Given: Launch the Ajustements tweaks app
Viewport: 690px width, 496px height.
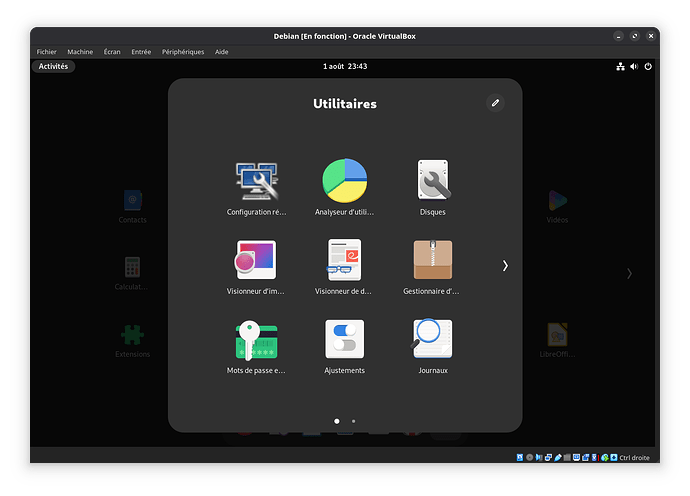Looking at the screenshot, I should [x=345, y=340].
